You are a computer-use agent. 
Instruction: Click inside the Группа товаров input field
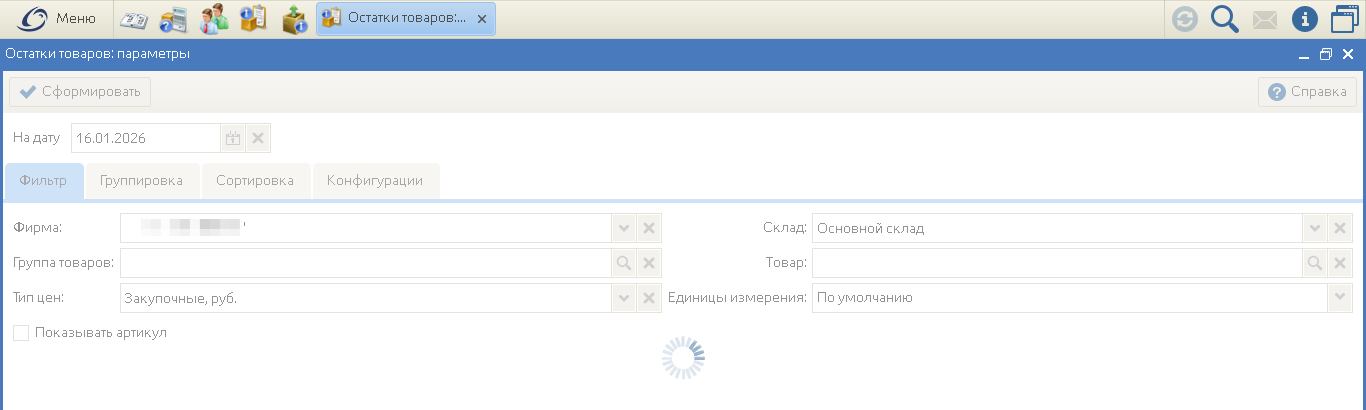(x=364, y=263)
